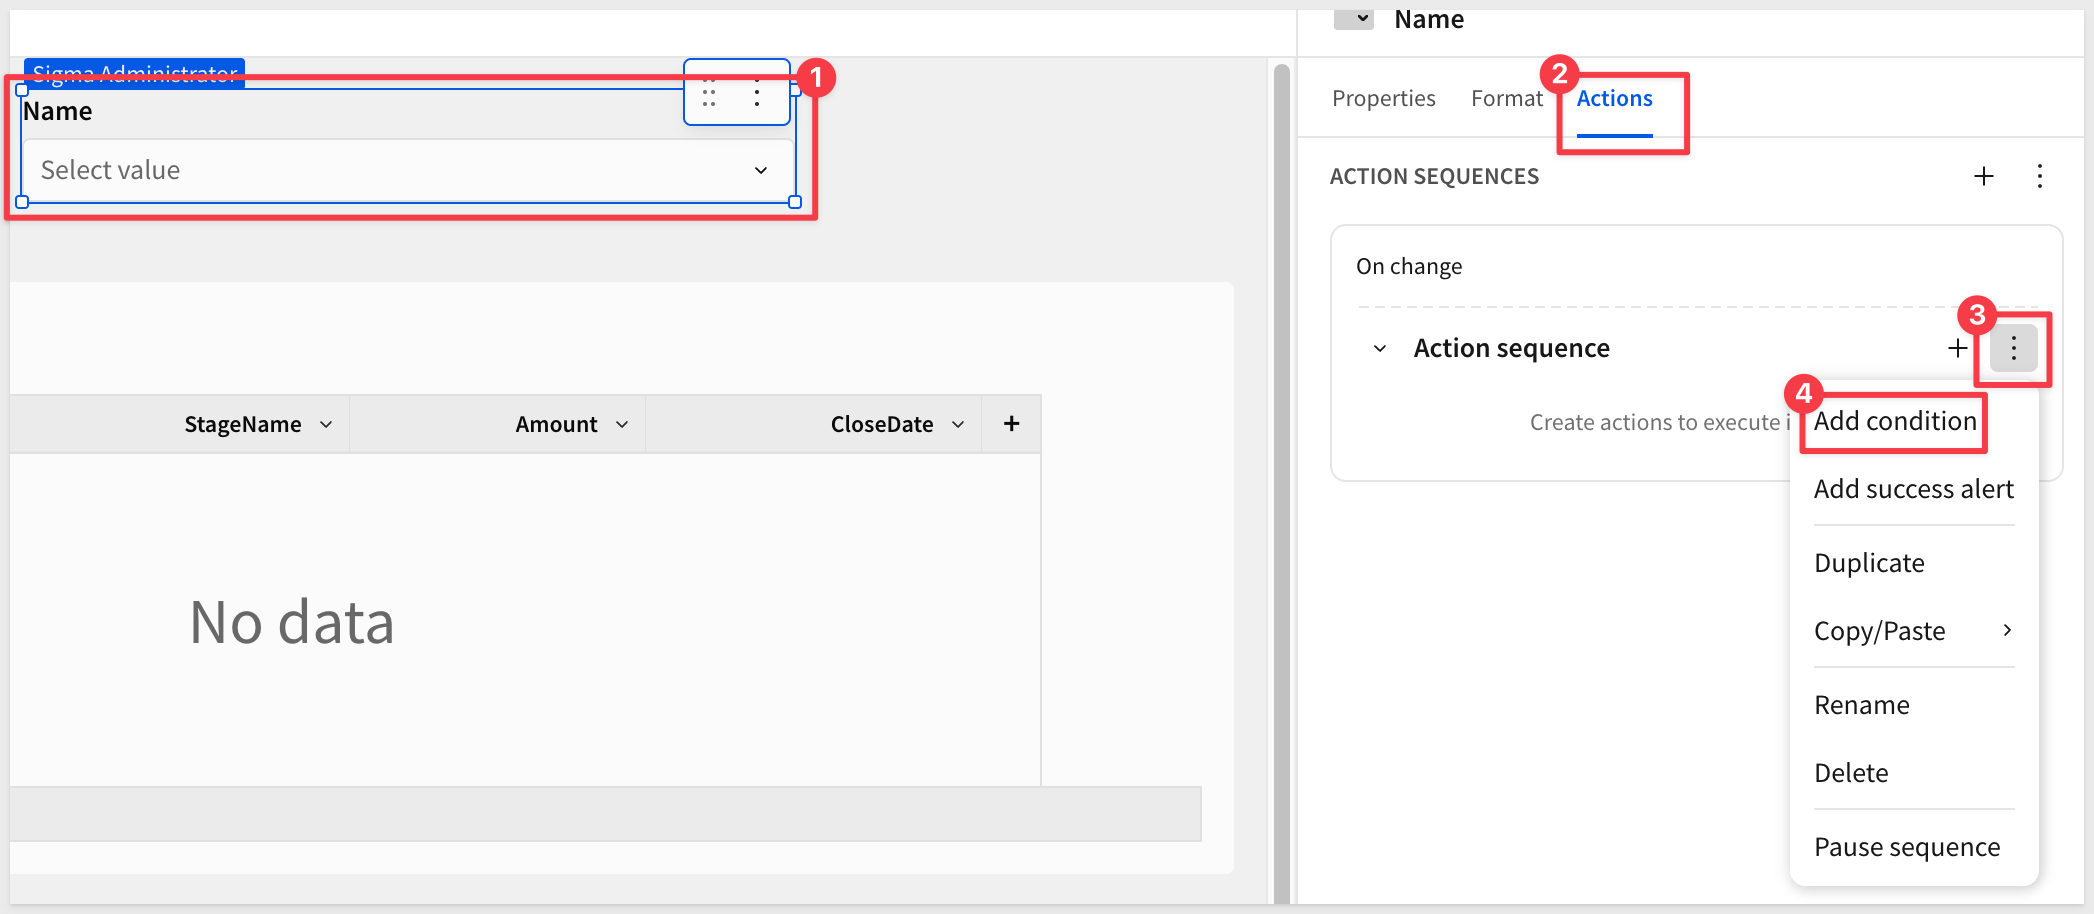Open the element type dropdown next to Name header

point(1355,19)
